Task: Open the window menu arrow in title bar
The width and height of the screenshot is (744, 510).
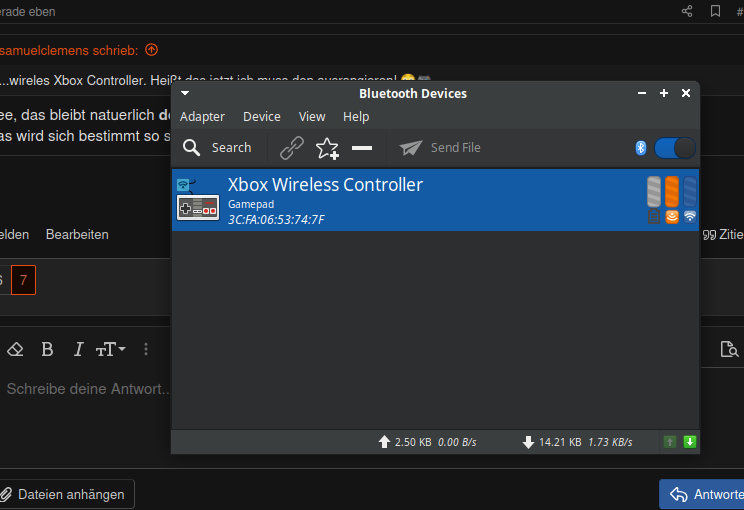Action: click(185, 93)
